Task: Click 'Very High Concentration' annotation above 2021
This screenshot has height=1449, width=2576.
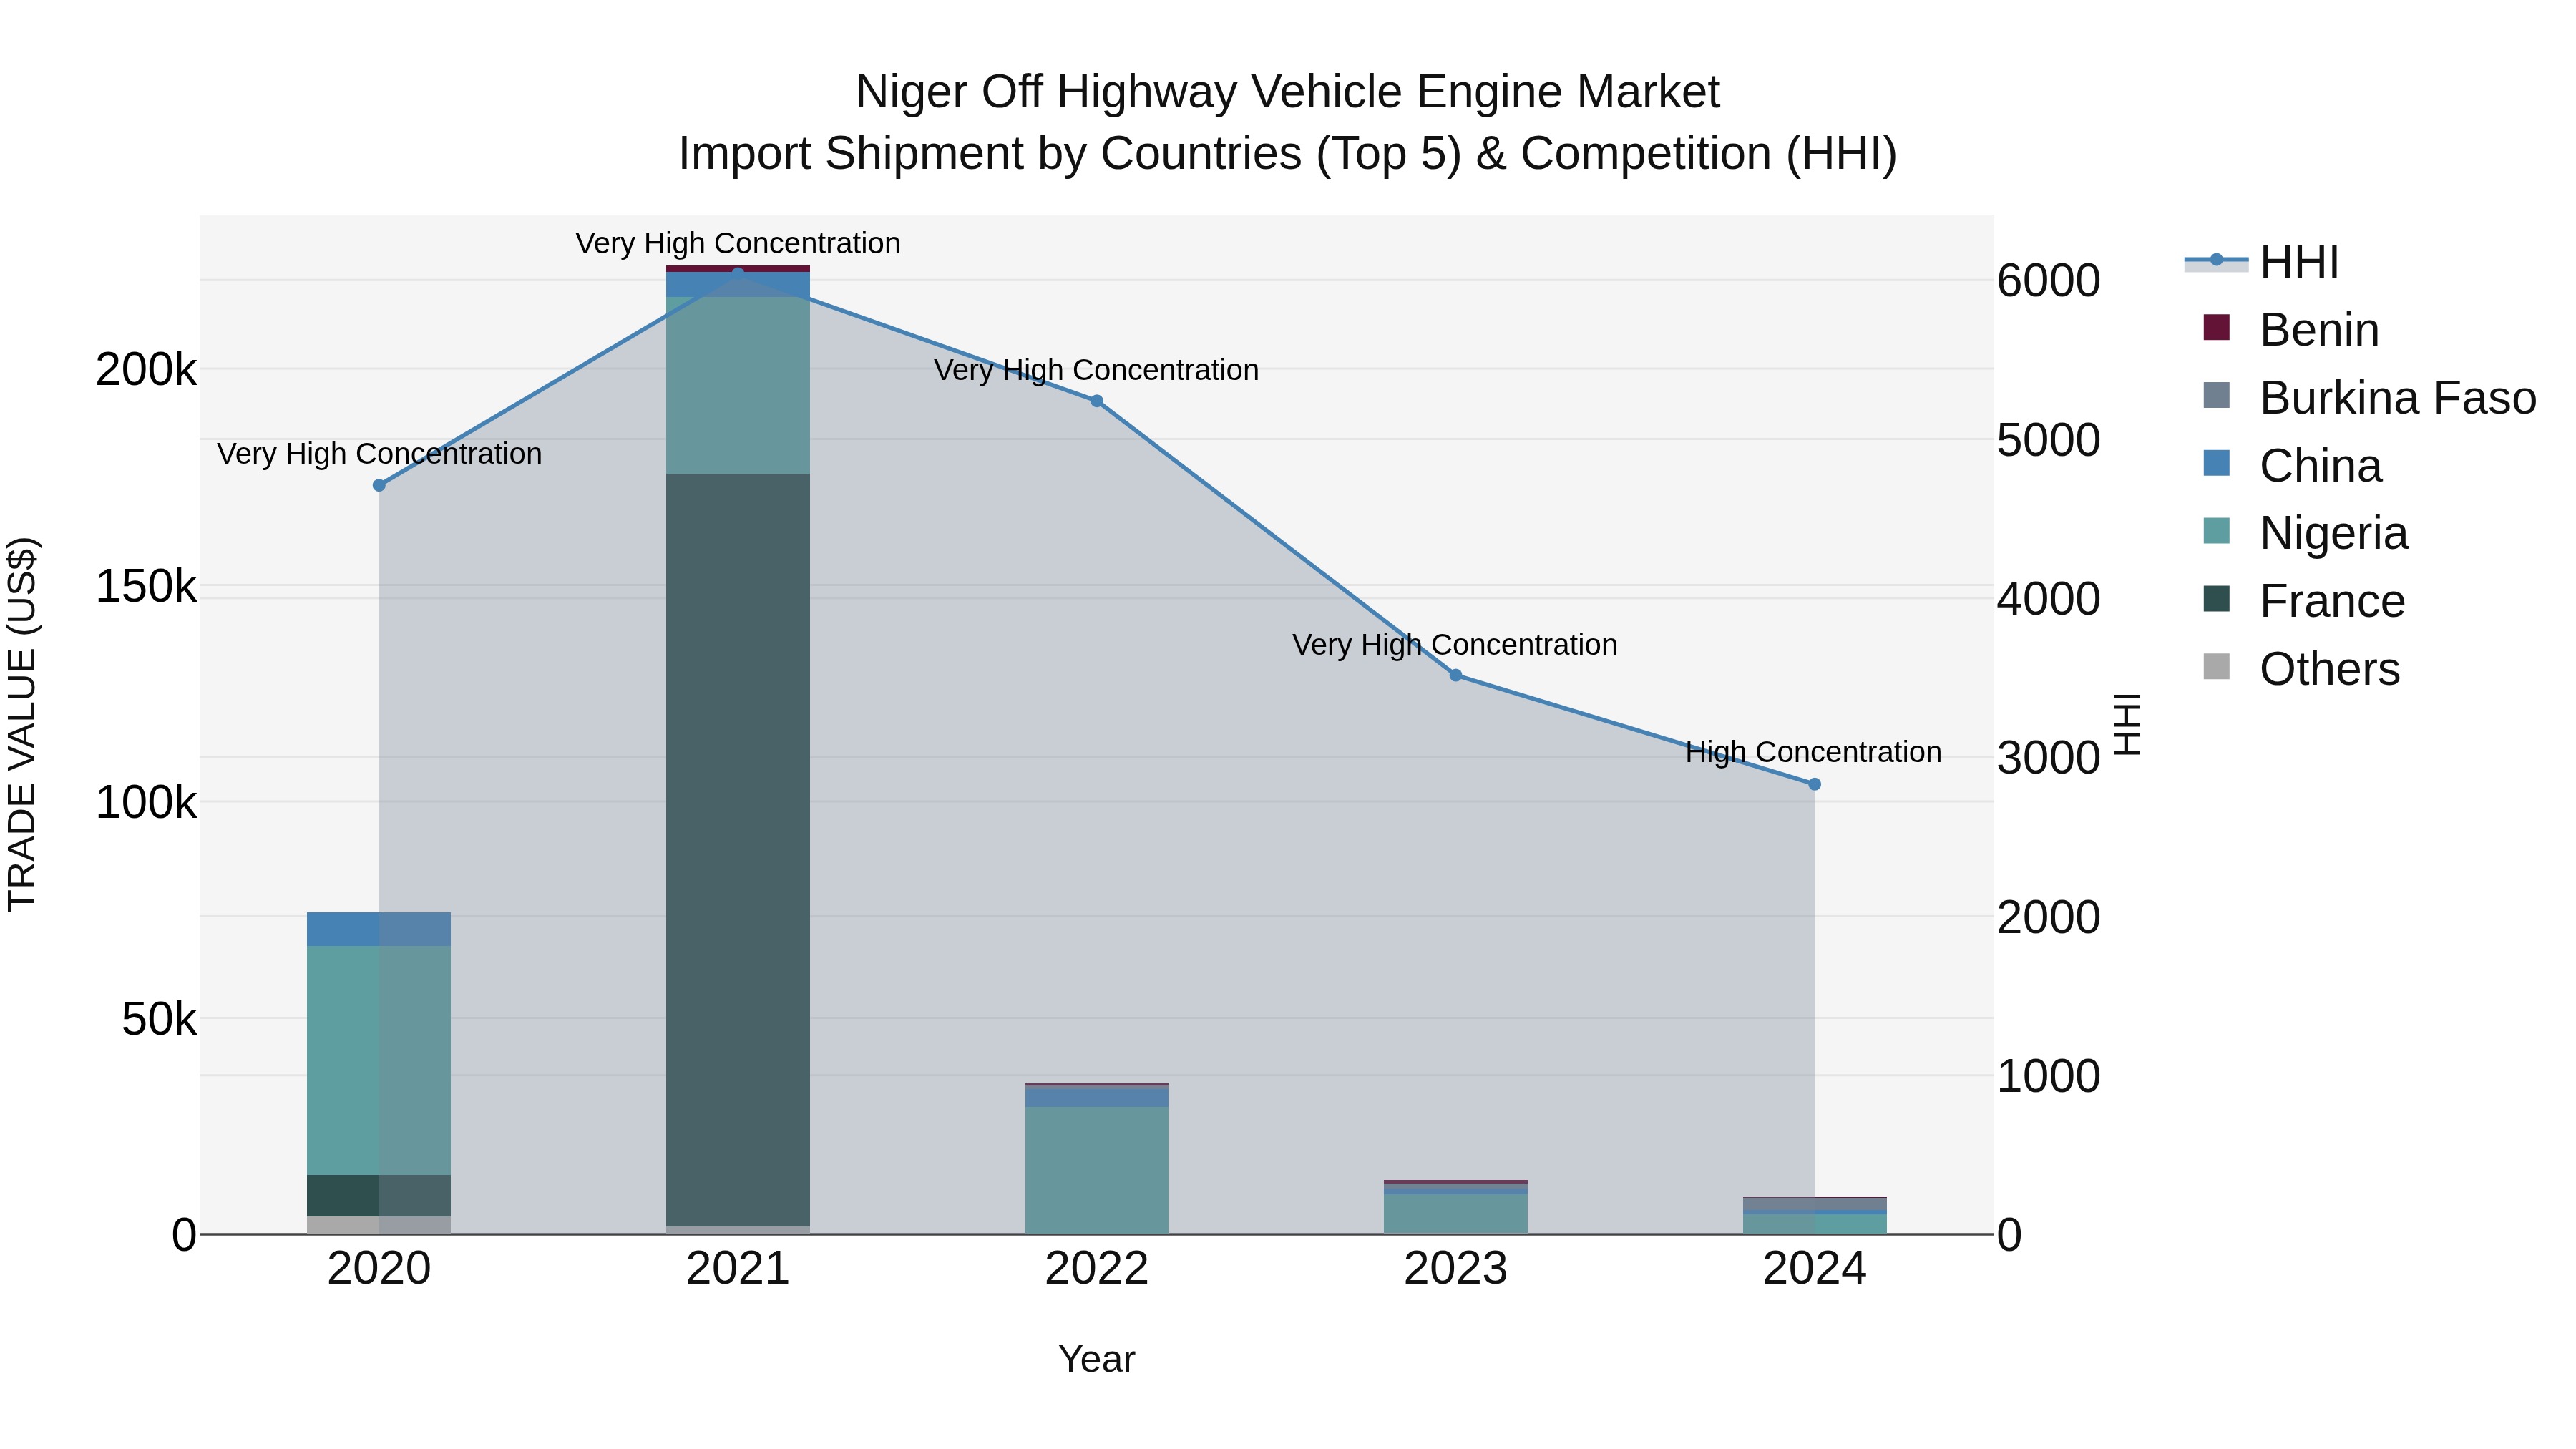Action: tap(738, 243)
